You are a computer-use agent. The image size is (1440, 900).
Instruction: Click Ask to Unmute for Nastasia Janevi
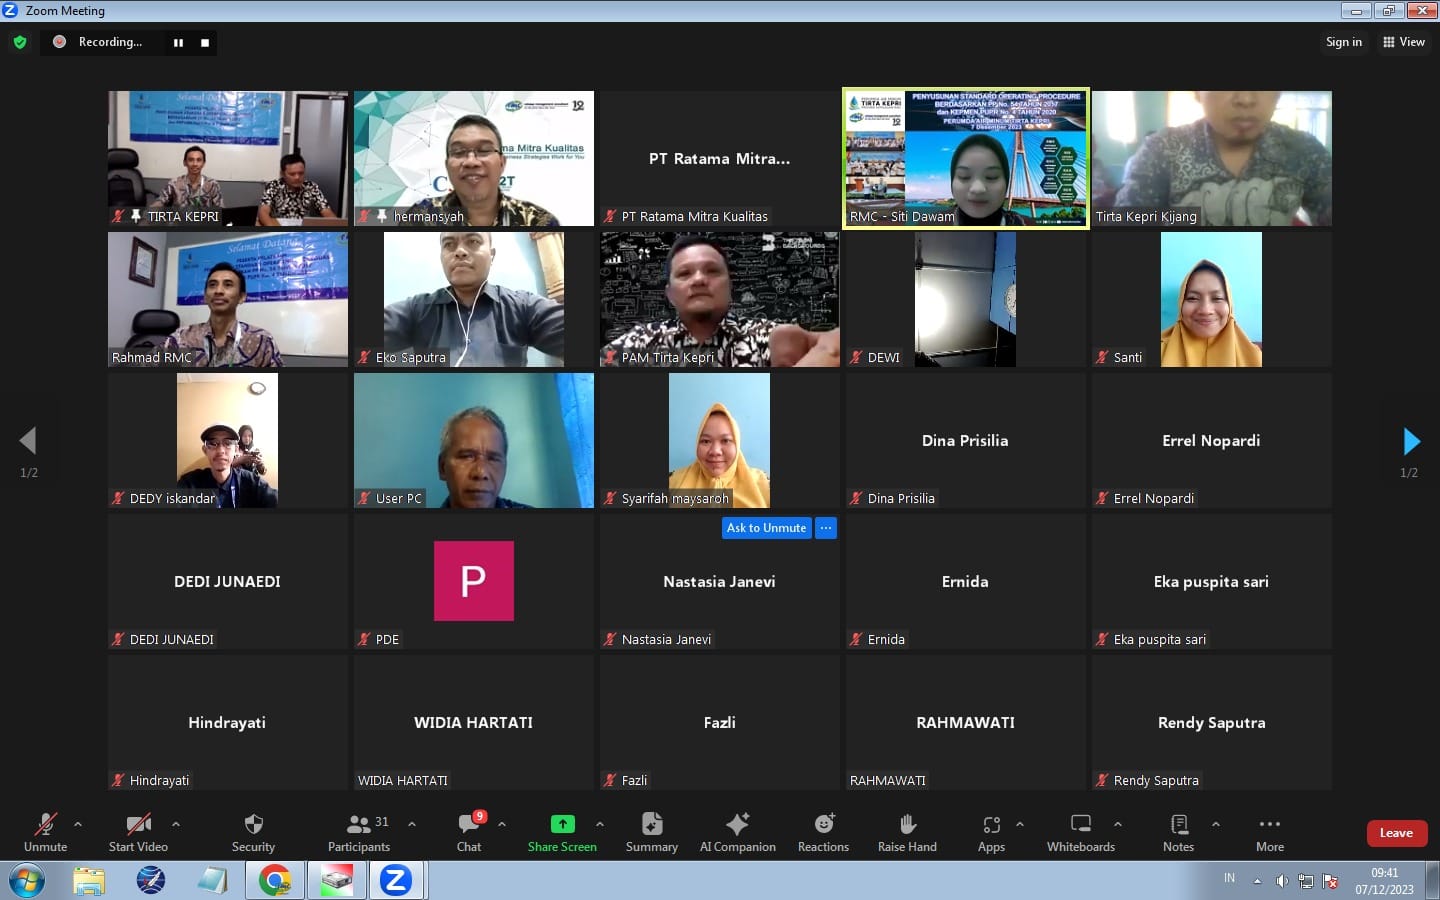[766, 528]
